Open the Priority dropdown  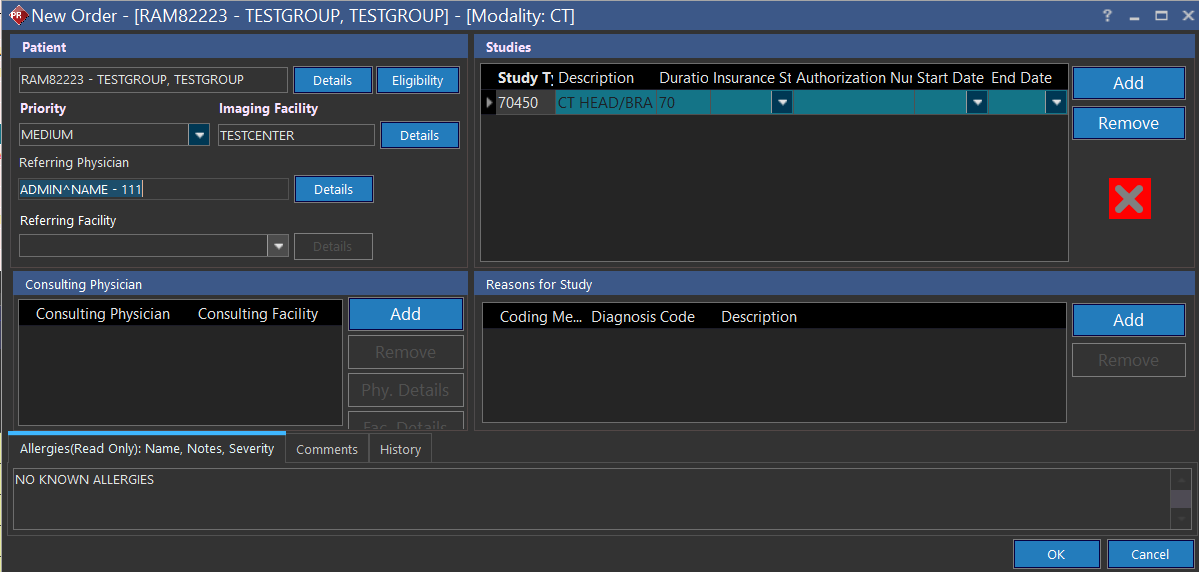pos(199,135)
